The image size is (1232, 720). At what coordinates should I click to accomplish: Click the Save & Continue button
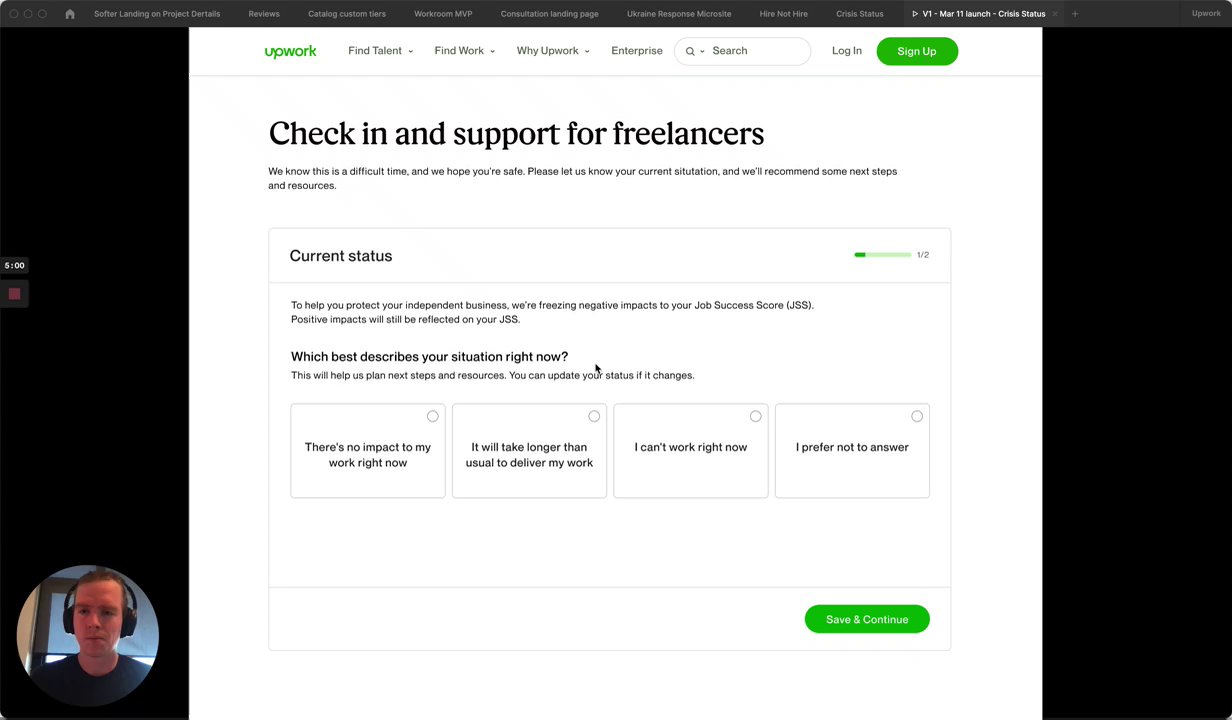867,620
